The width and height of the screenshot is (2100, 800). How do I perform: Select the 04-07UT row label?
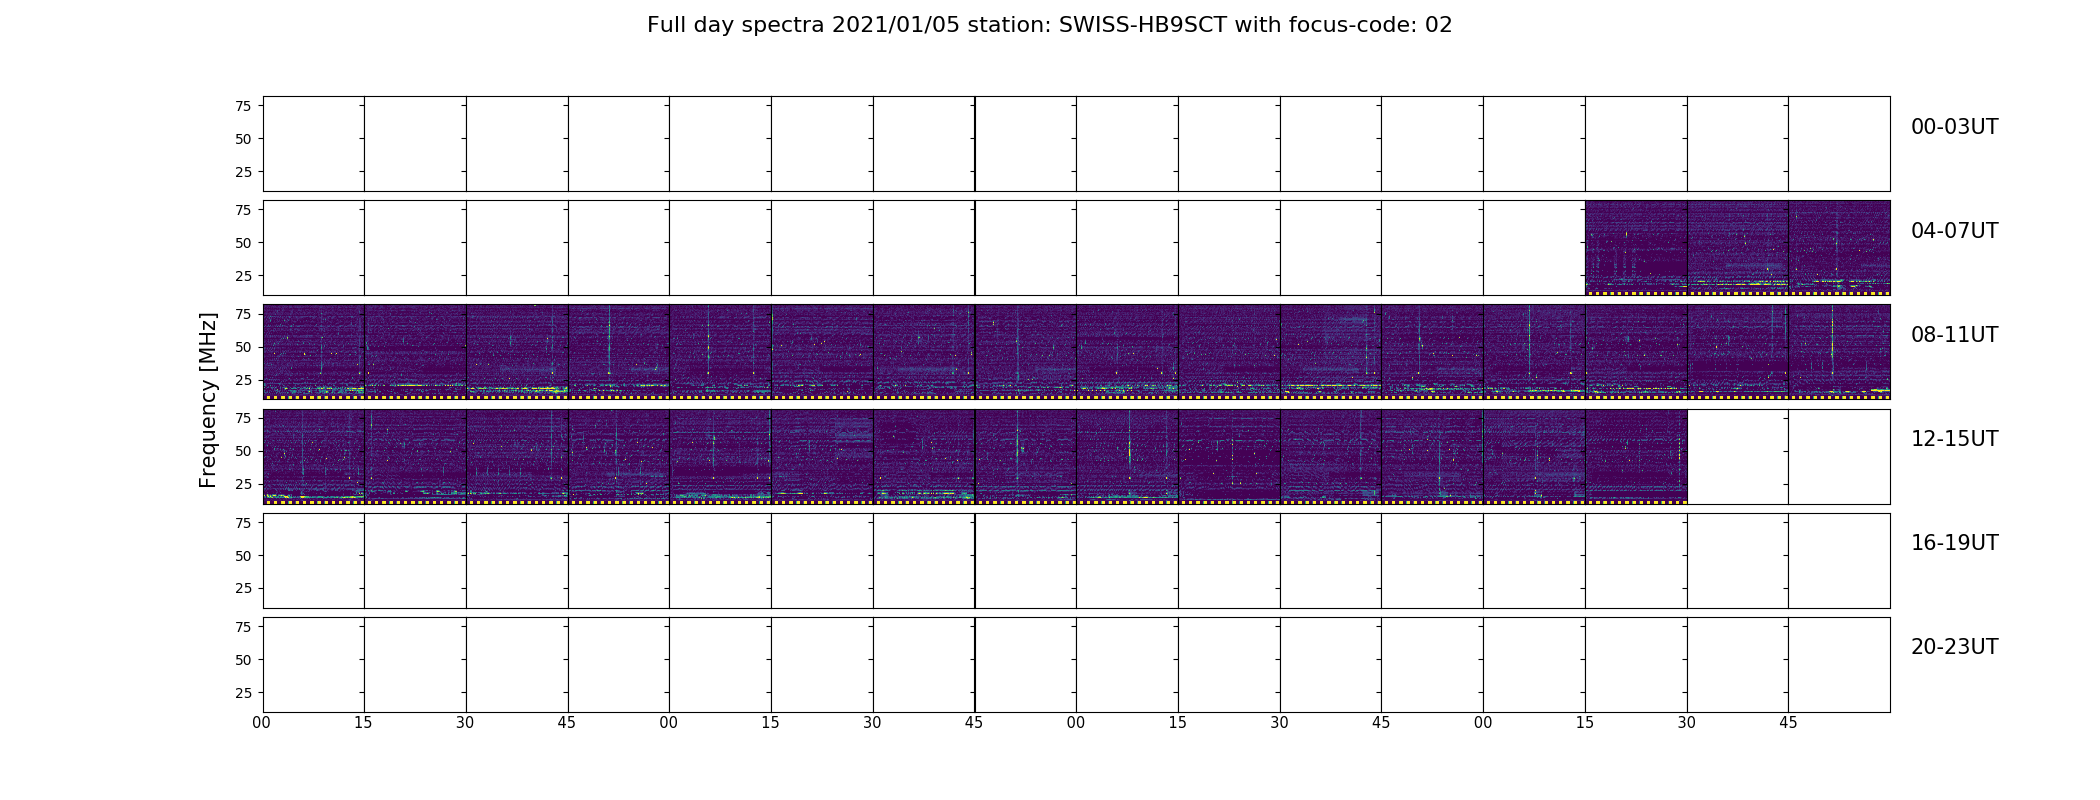coord(1954,231)
